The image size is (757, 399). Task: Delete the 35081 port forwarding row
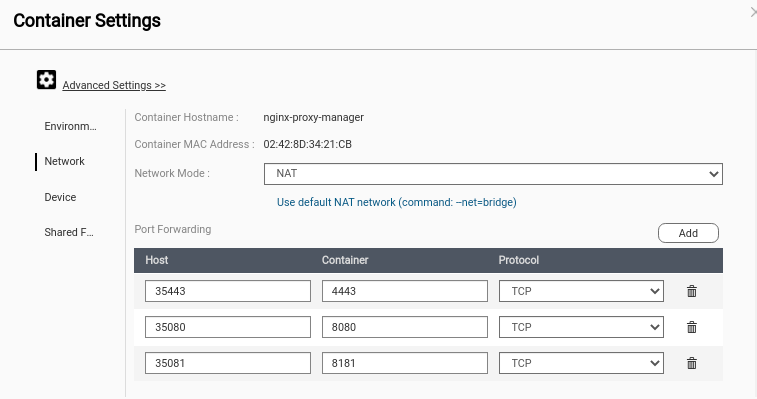point(692,363)
